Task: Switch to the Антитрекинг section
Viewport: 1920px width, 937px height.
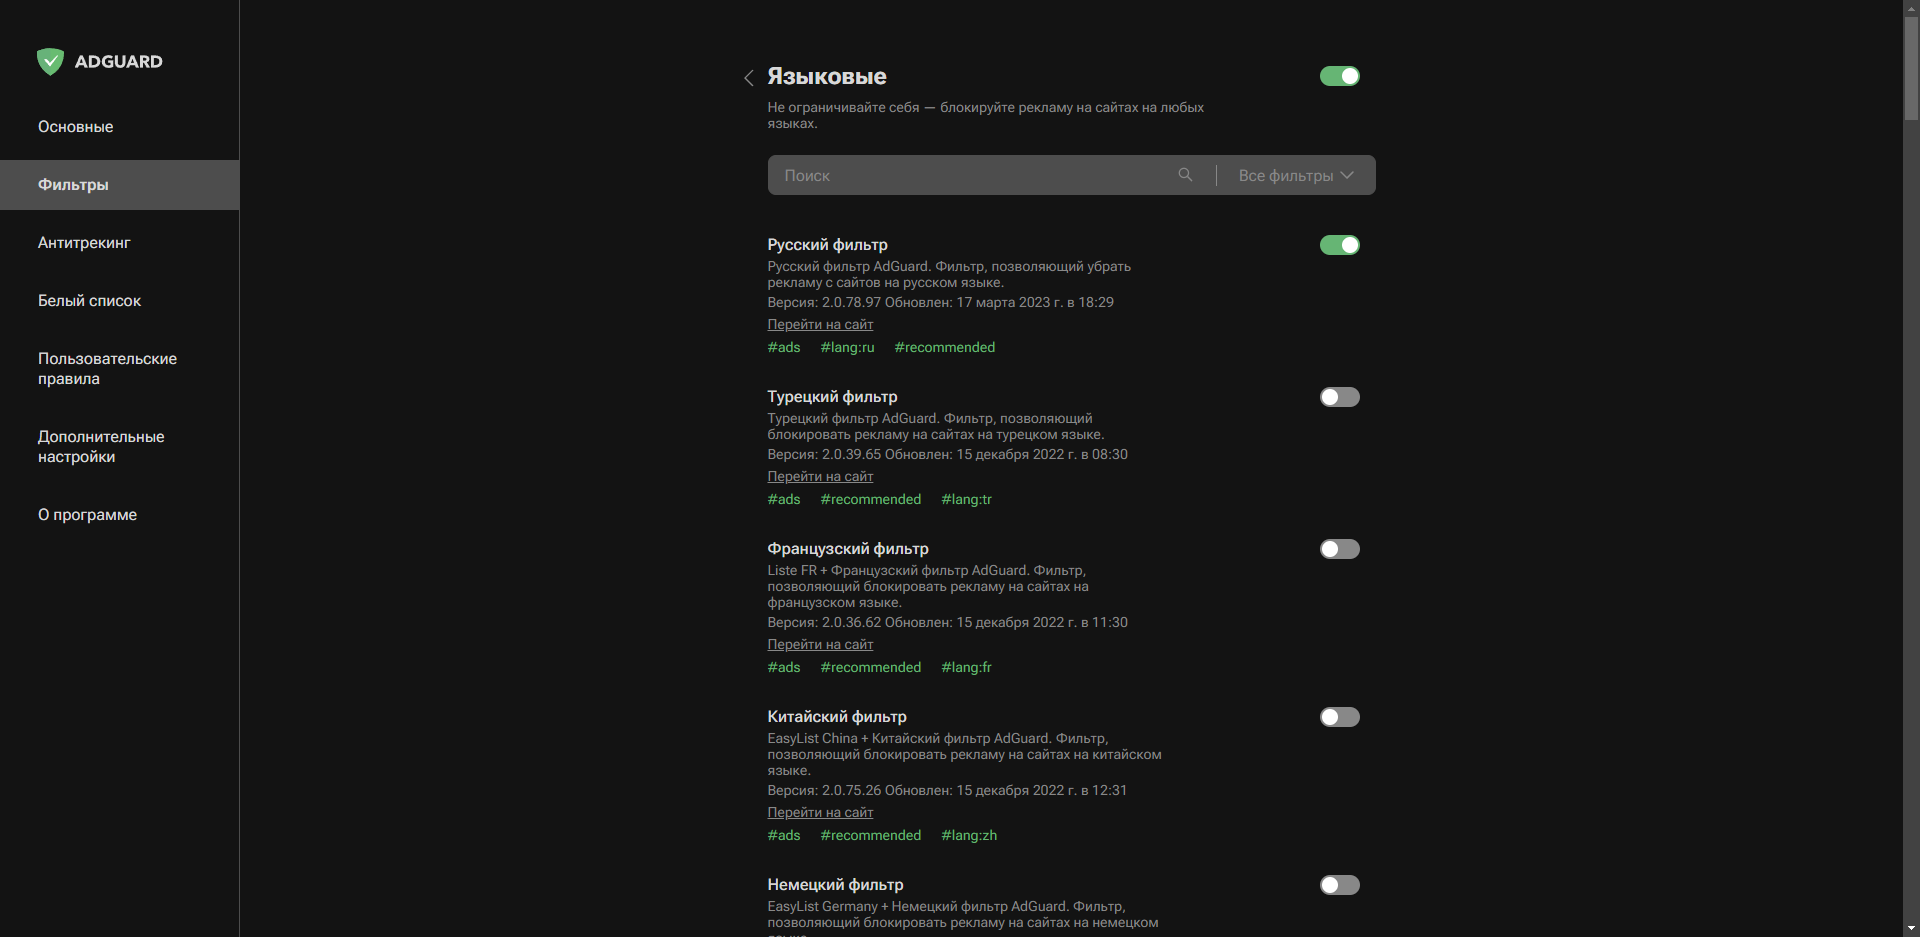Action: coord(84,242)
